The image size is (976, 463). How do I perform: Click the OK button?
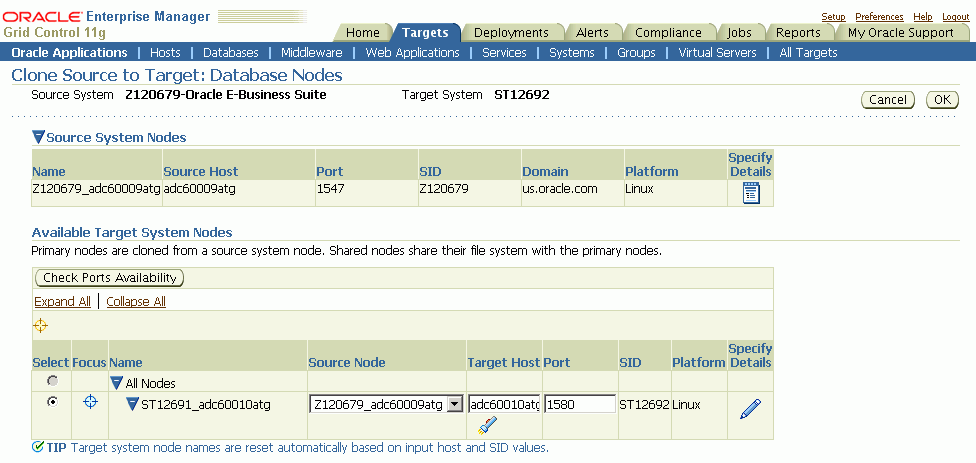[942, 100]
